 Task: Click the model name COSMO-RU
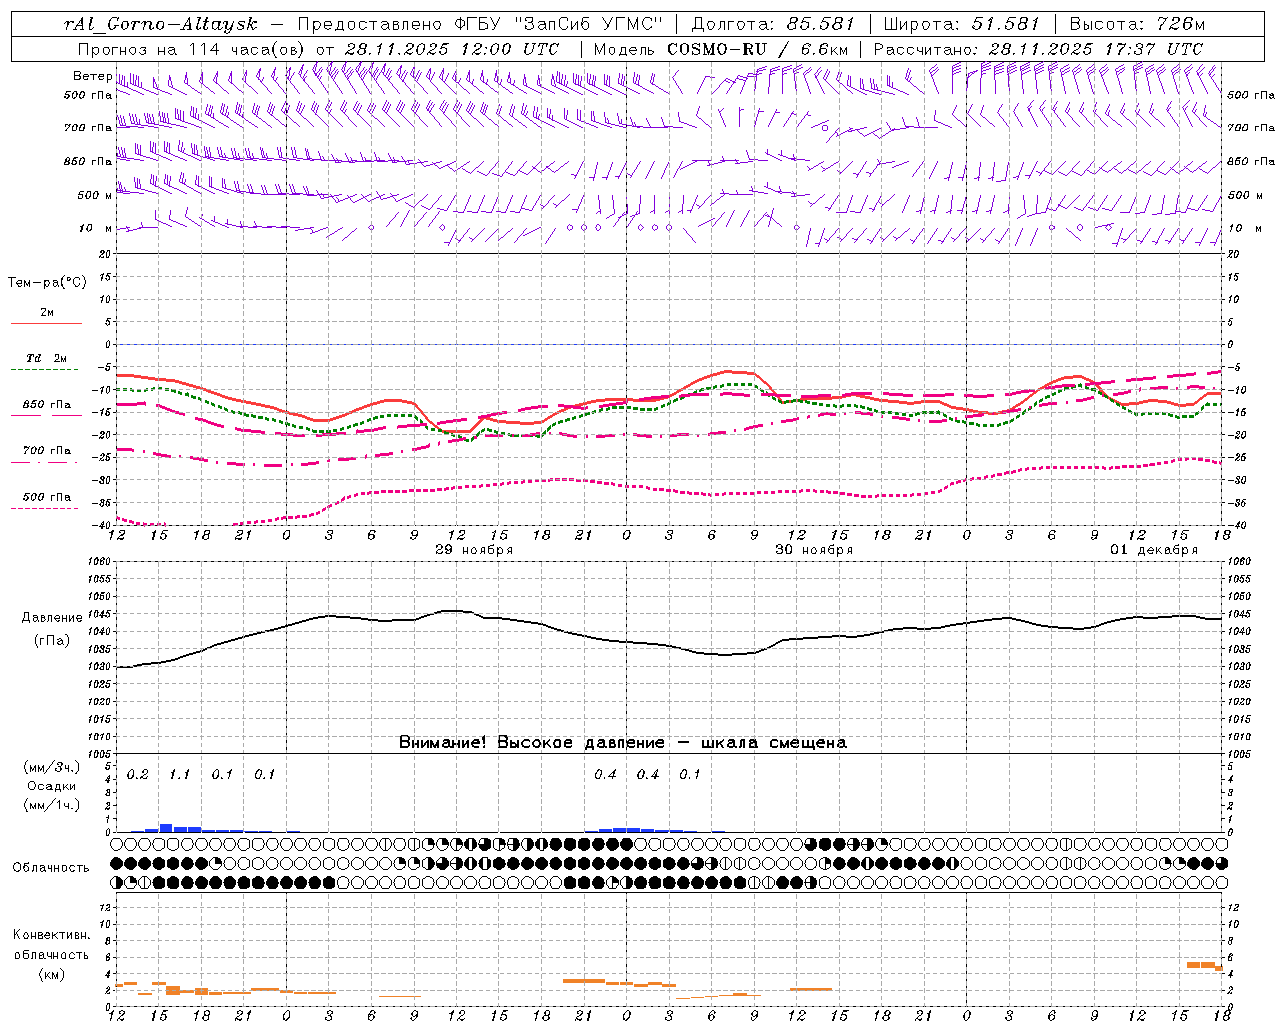717,49
